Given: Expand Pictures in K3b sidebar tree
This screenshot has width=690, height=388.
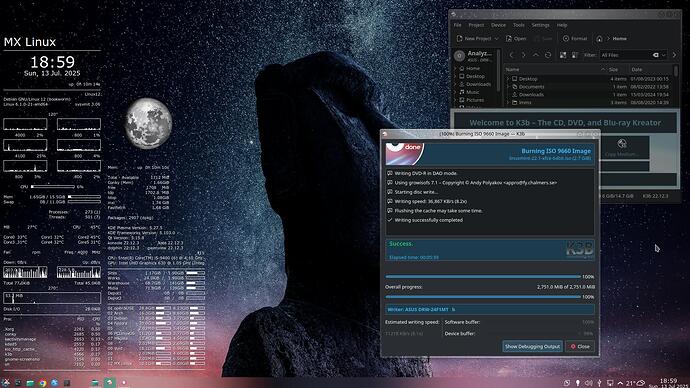Looking at the screenshot, I should pos(456,100).
